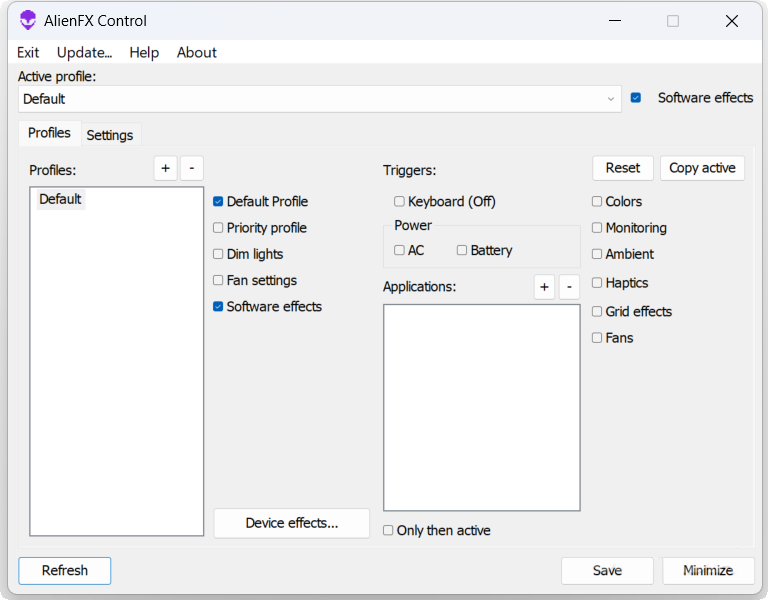Add a new profile with plus button
Screen dimensions: 768x600
pyautogui.click(x=166, y=168)
